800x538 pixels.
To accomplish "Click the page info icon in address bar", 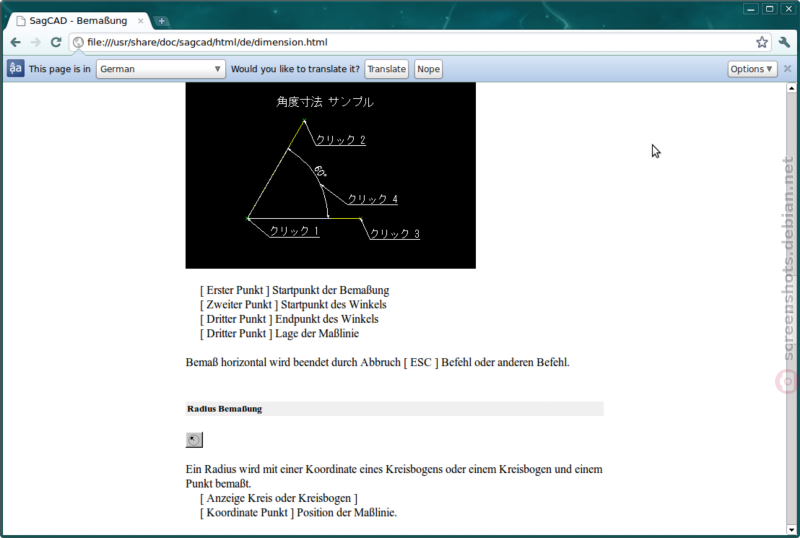I will pos(78,42).
